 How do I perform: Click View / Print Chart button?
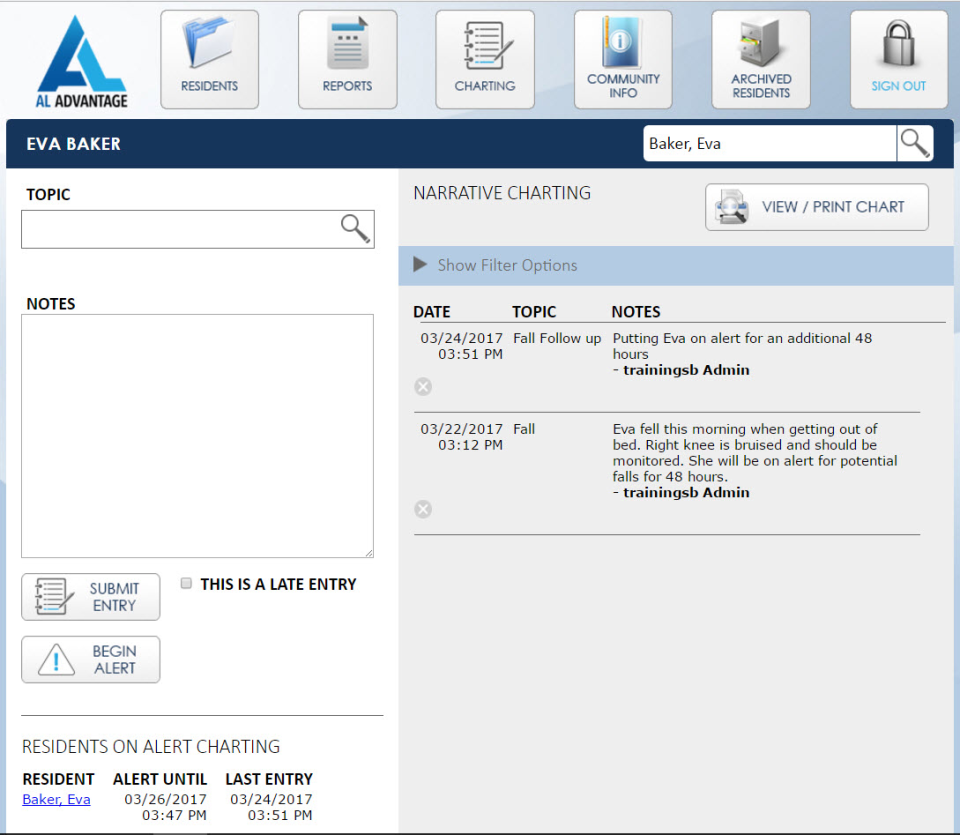click(817, 207)
